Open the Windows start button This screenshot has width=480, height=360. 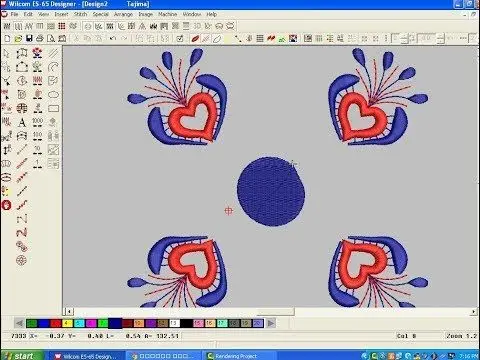(x=22, y=356)
